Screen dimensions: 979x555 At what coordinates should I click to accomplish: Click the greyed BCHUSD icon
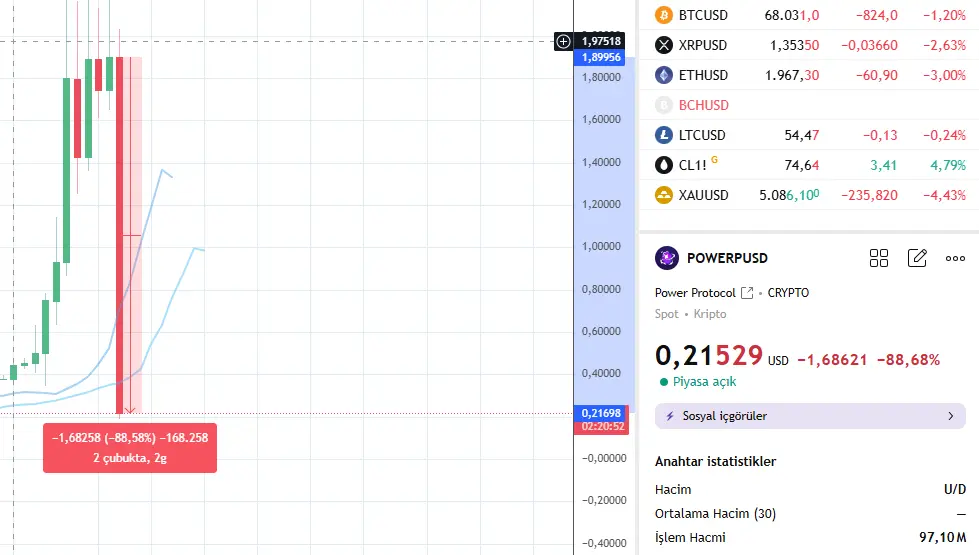coord(664,105)
